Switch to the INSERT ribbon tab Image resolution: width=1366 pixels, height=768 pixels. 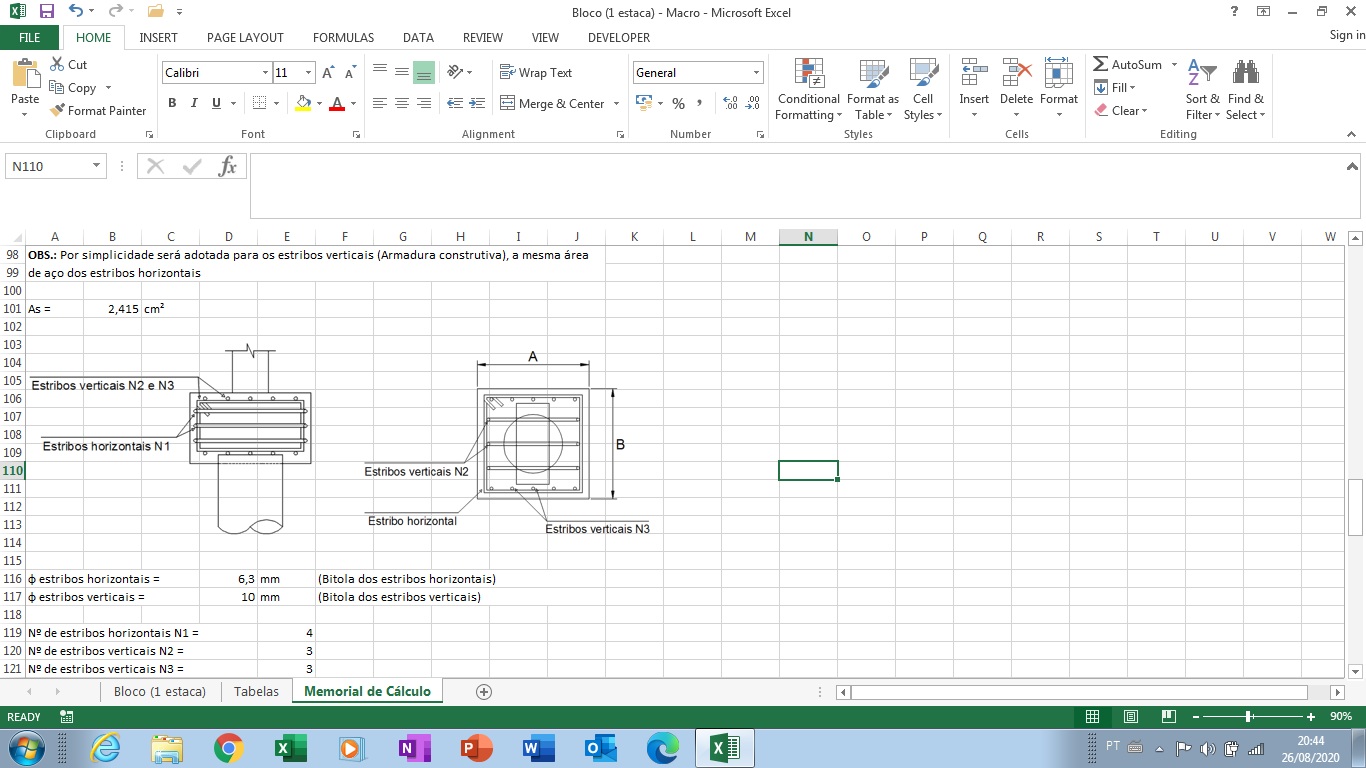[158, 37]
